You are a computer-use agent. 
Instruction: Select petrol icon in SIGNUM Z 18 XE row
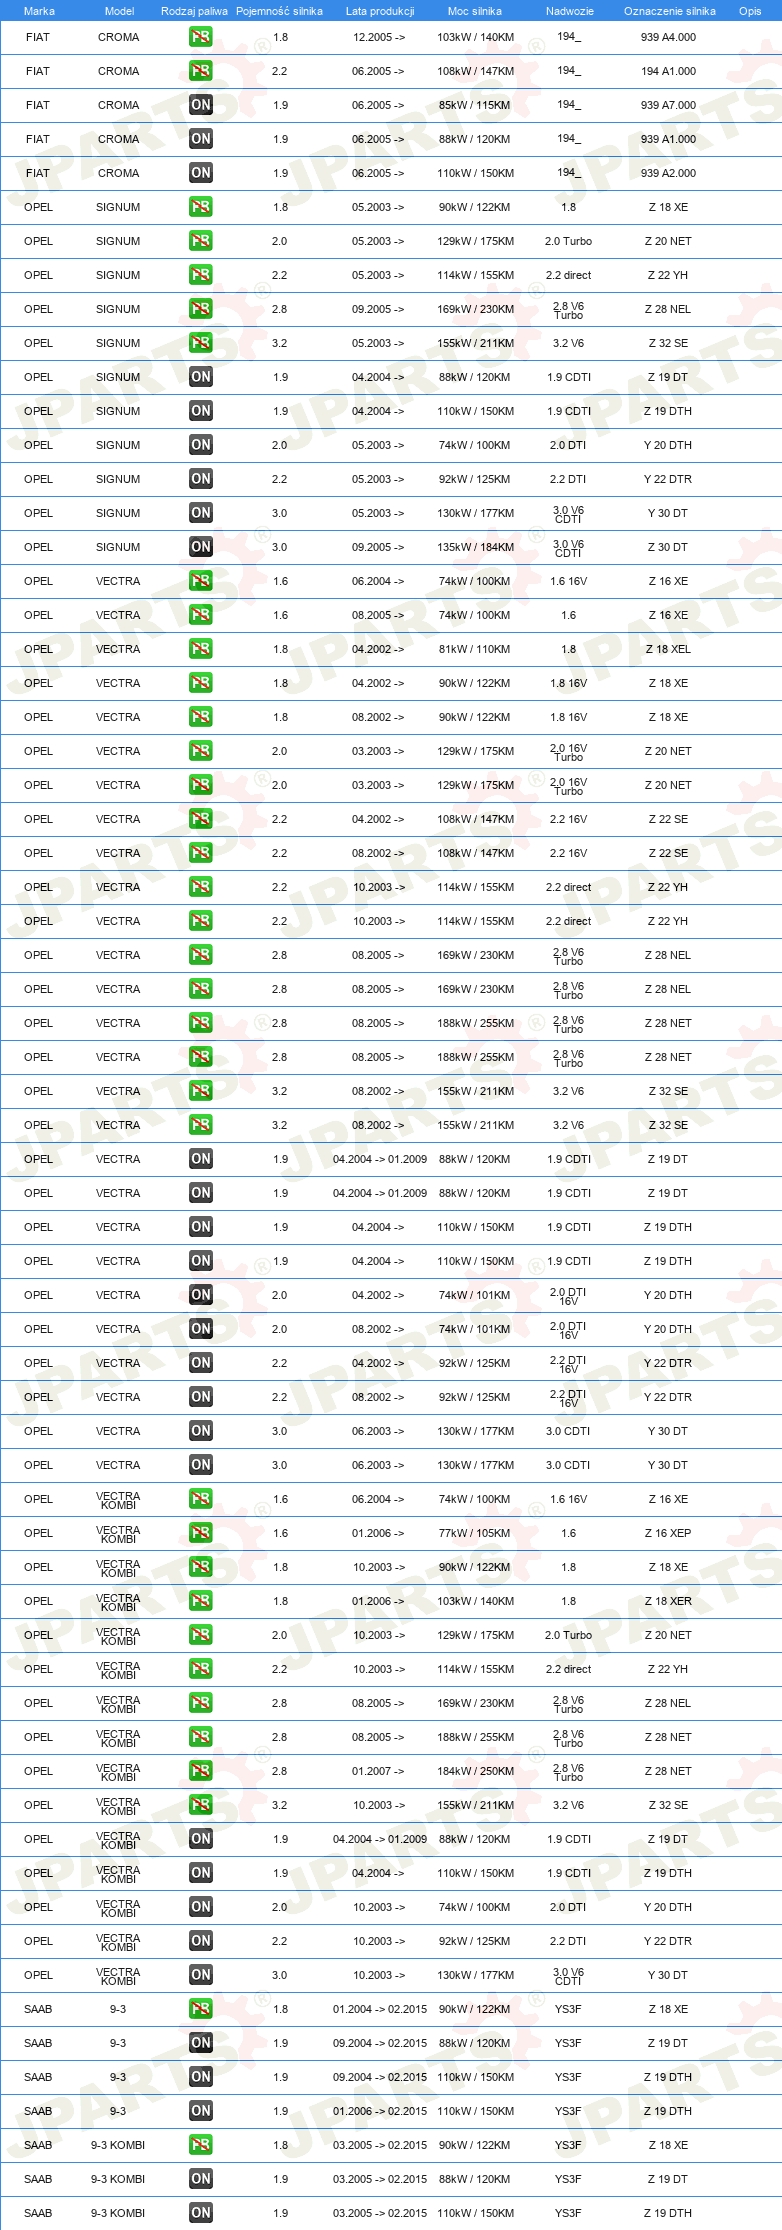[201, 207]
